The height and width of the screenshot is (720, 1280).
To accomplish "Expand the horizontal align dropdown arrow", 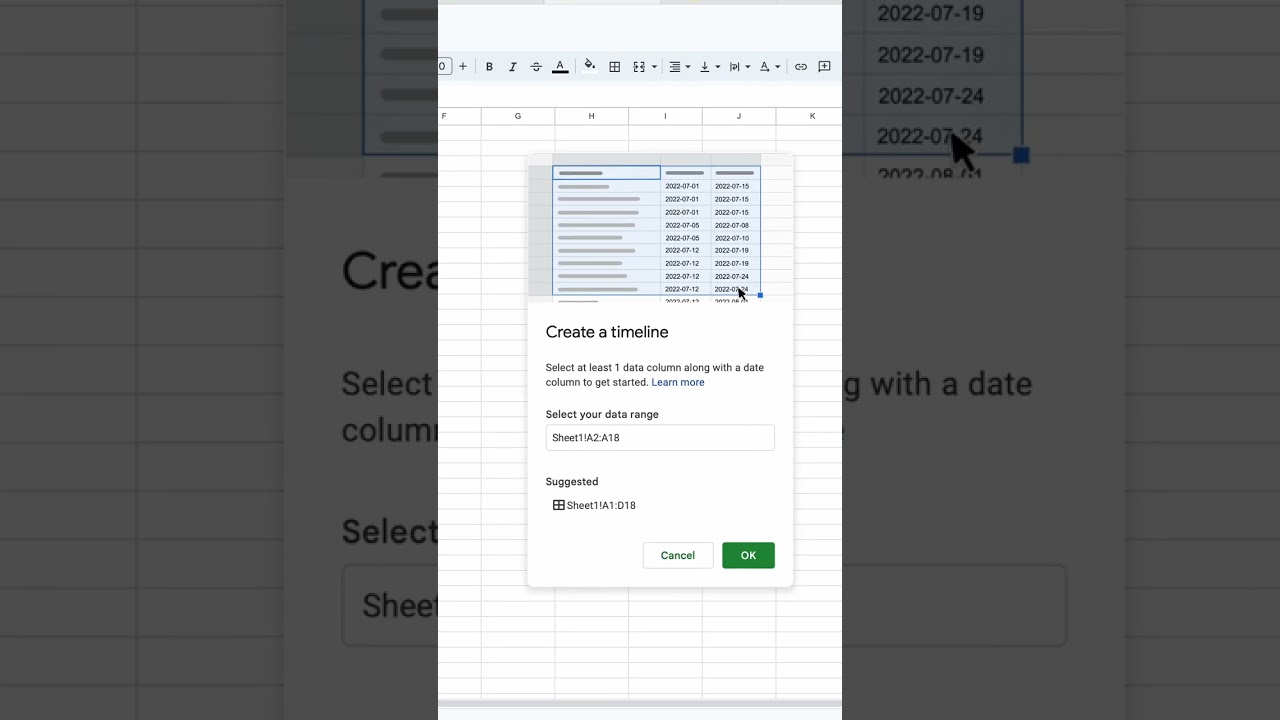I will tap(688, 67).
